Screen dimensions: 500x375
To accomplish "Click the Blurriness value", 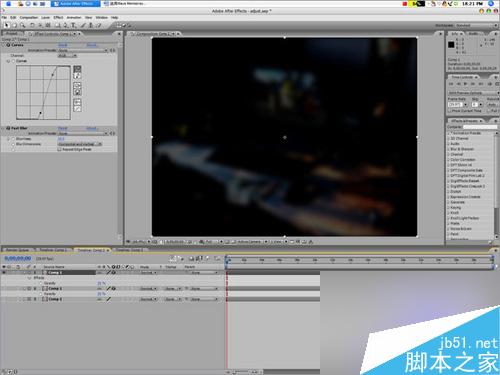I will [61, 139].
